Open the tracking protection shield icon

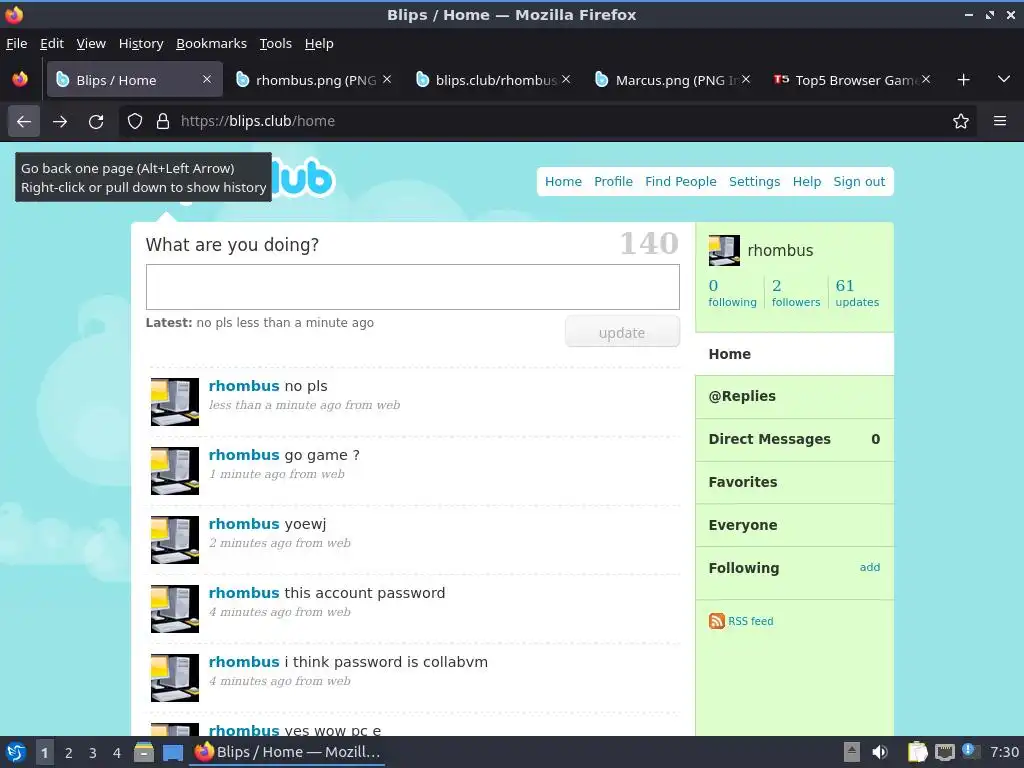click(x=135, y=121)
